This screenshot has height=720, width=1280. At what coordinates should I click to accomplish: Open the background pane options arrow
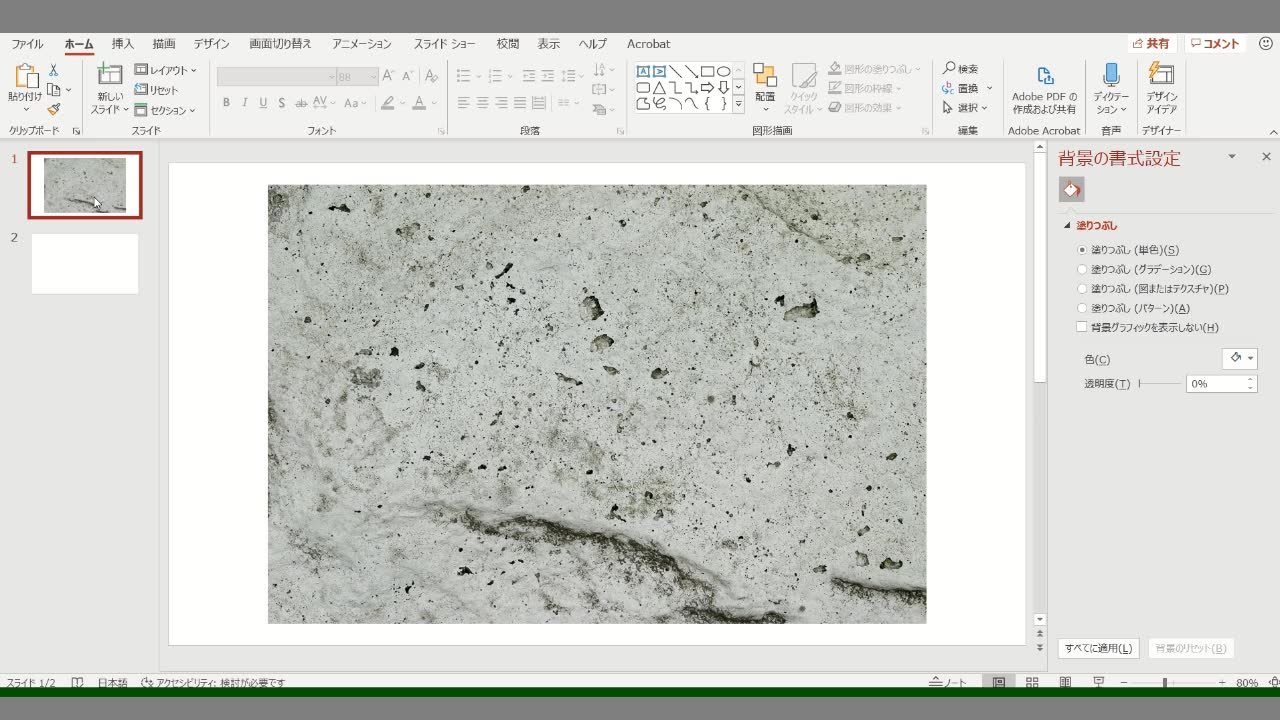tap(1232, 157)
